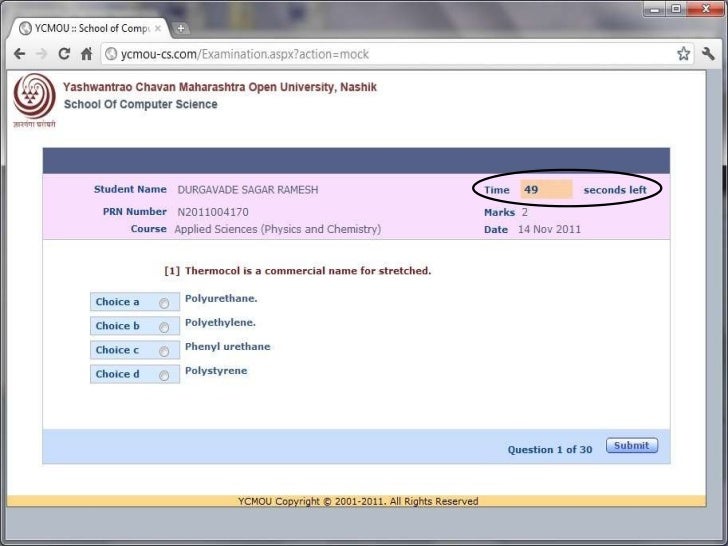Click the answer text Phenyl urethane
The height and width of the screenshot is (546, 728).
pos(228,347)
